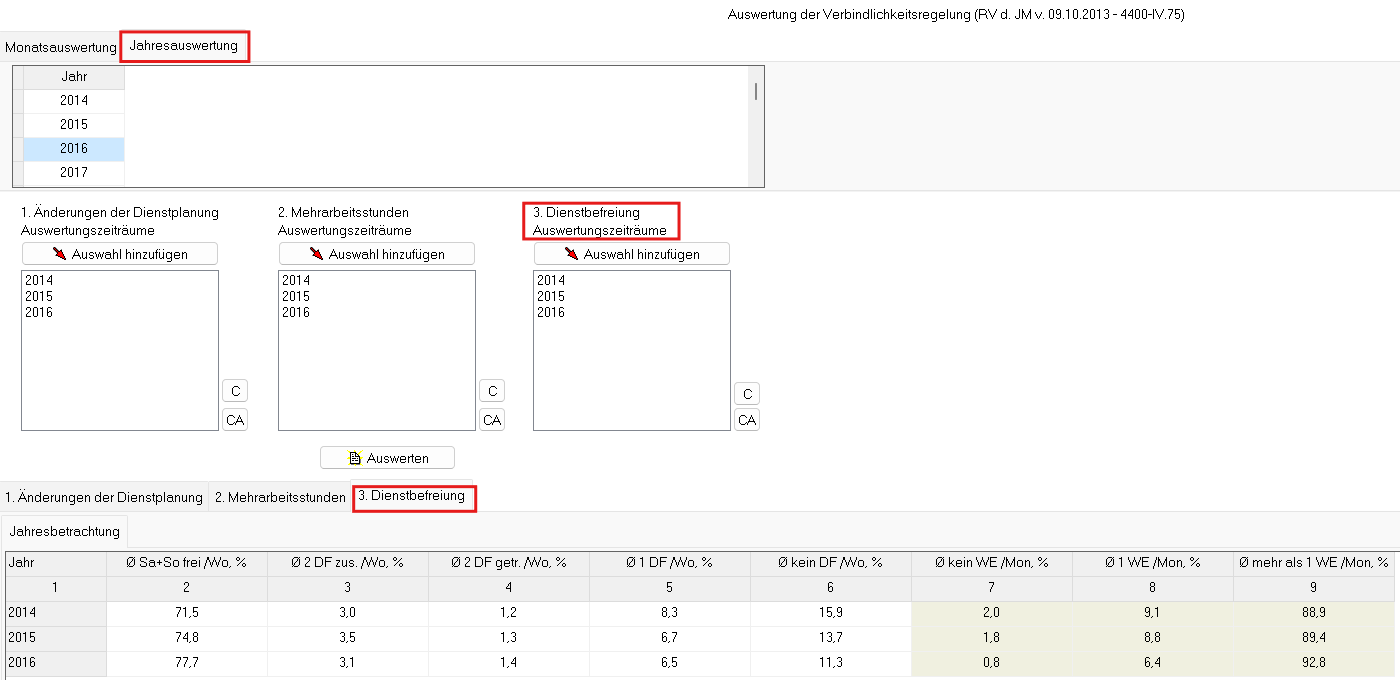Click the 0,8 cell in the results table
This screenshot has width=1400, height=680.
pyautogui.click(x=992, y=663)
